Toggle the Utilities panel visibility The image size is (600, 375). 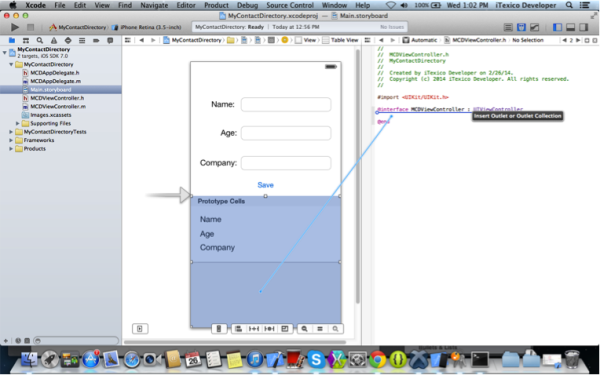pyautogui.click(x=584, y=27)
